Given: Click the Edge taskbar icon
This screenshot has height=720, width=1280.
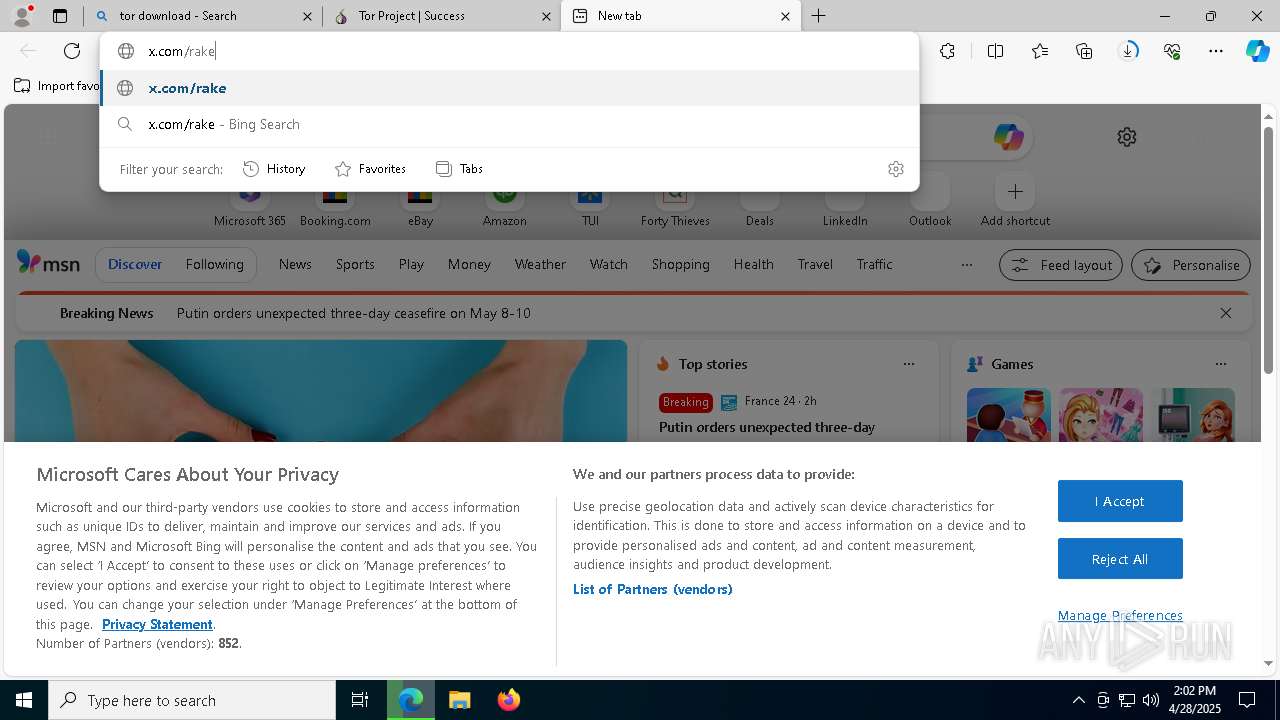Looking at the screenshot, I should [411, 700].
